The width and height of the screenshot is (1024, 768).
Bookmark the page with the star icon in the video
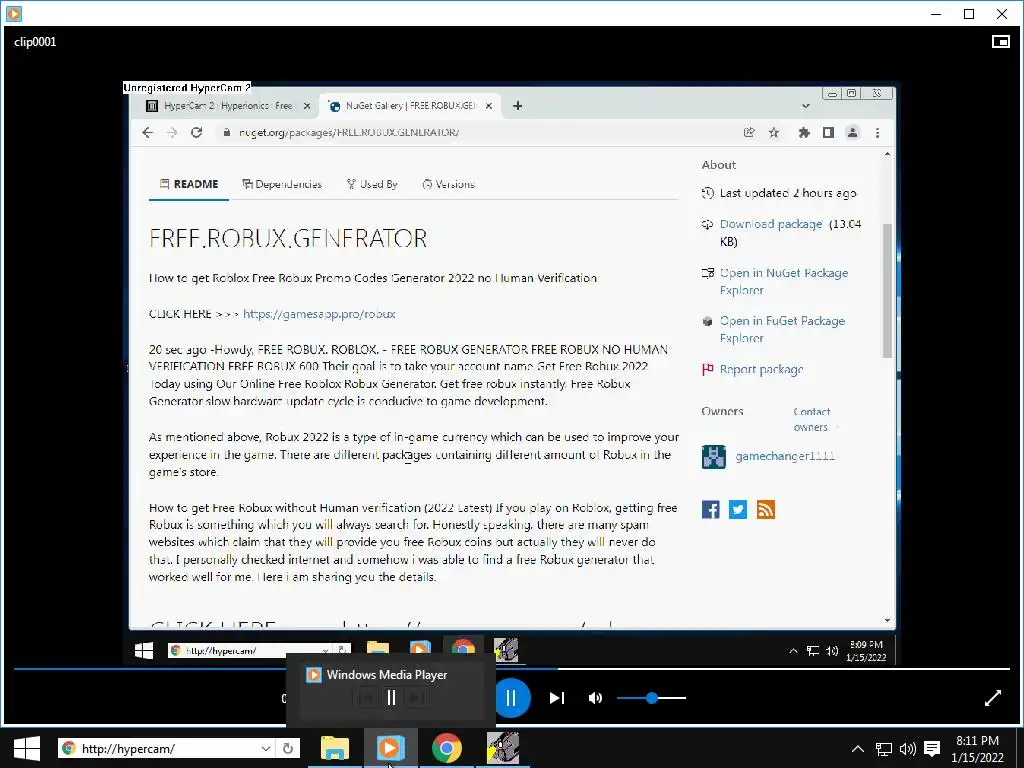774,133
